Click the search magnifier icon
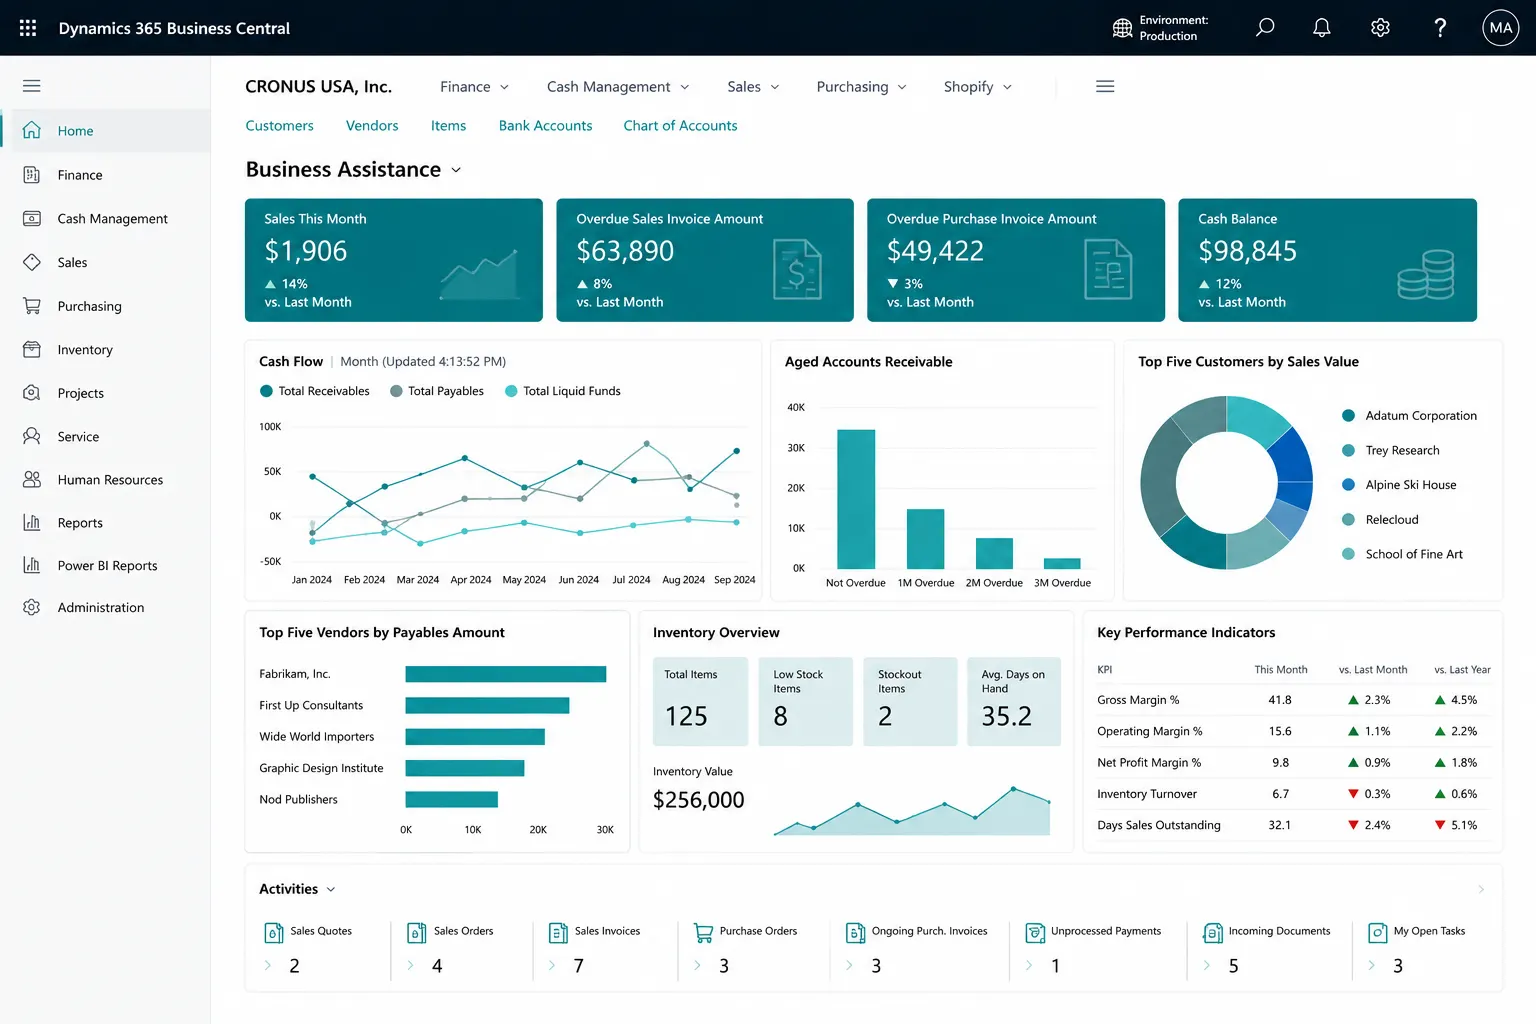Viewport: 1536px width, 1024px height. click(1265, 27)
